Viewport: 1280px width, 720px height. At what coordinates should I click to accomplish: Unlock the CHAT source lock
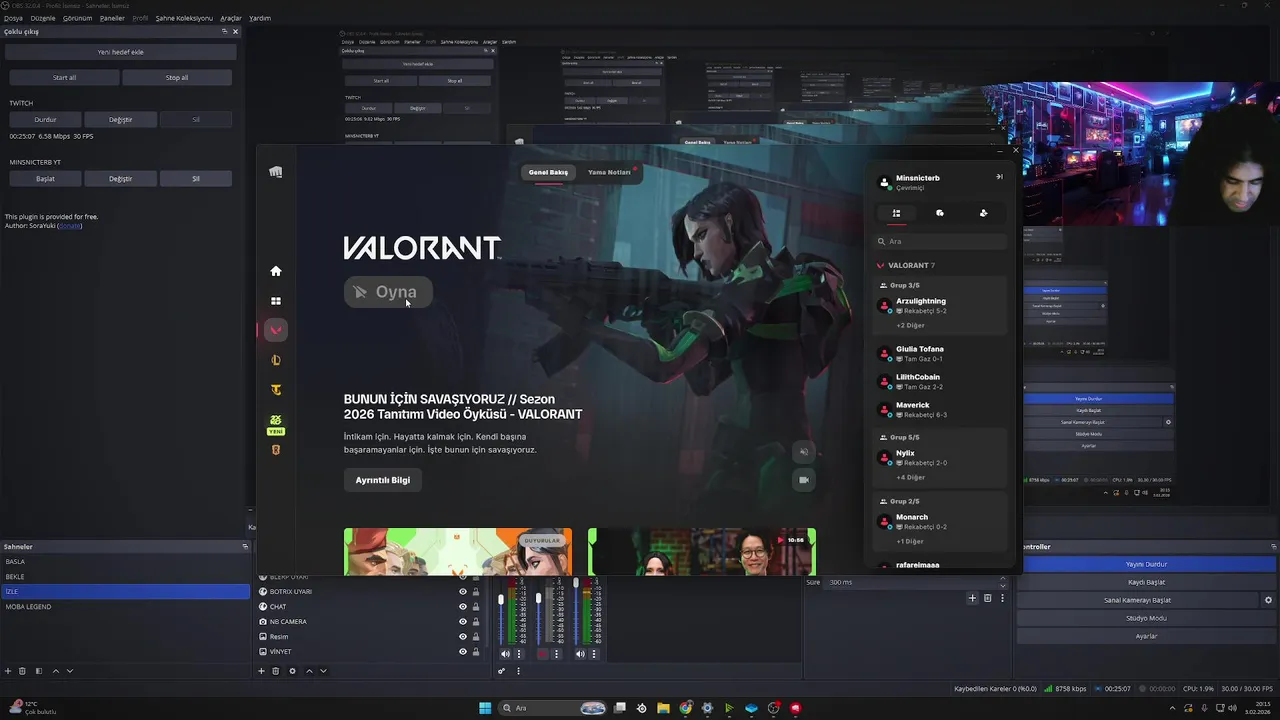(x=476, y=607)
